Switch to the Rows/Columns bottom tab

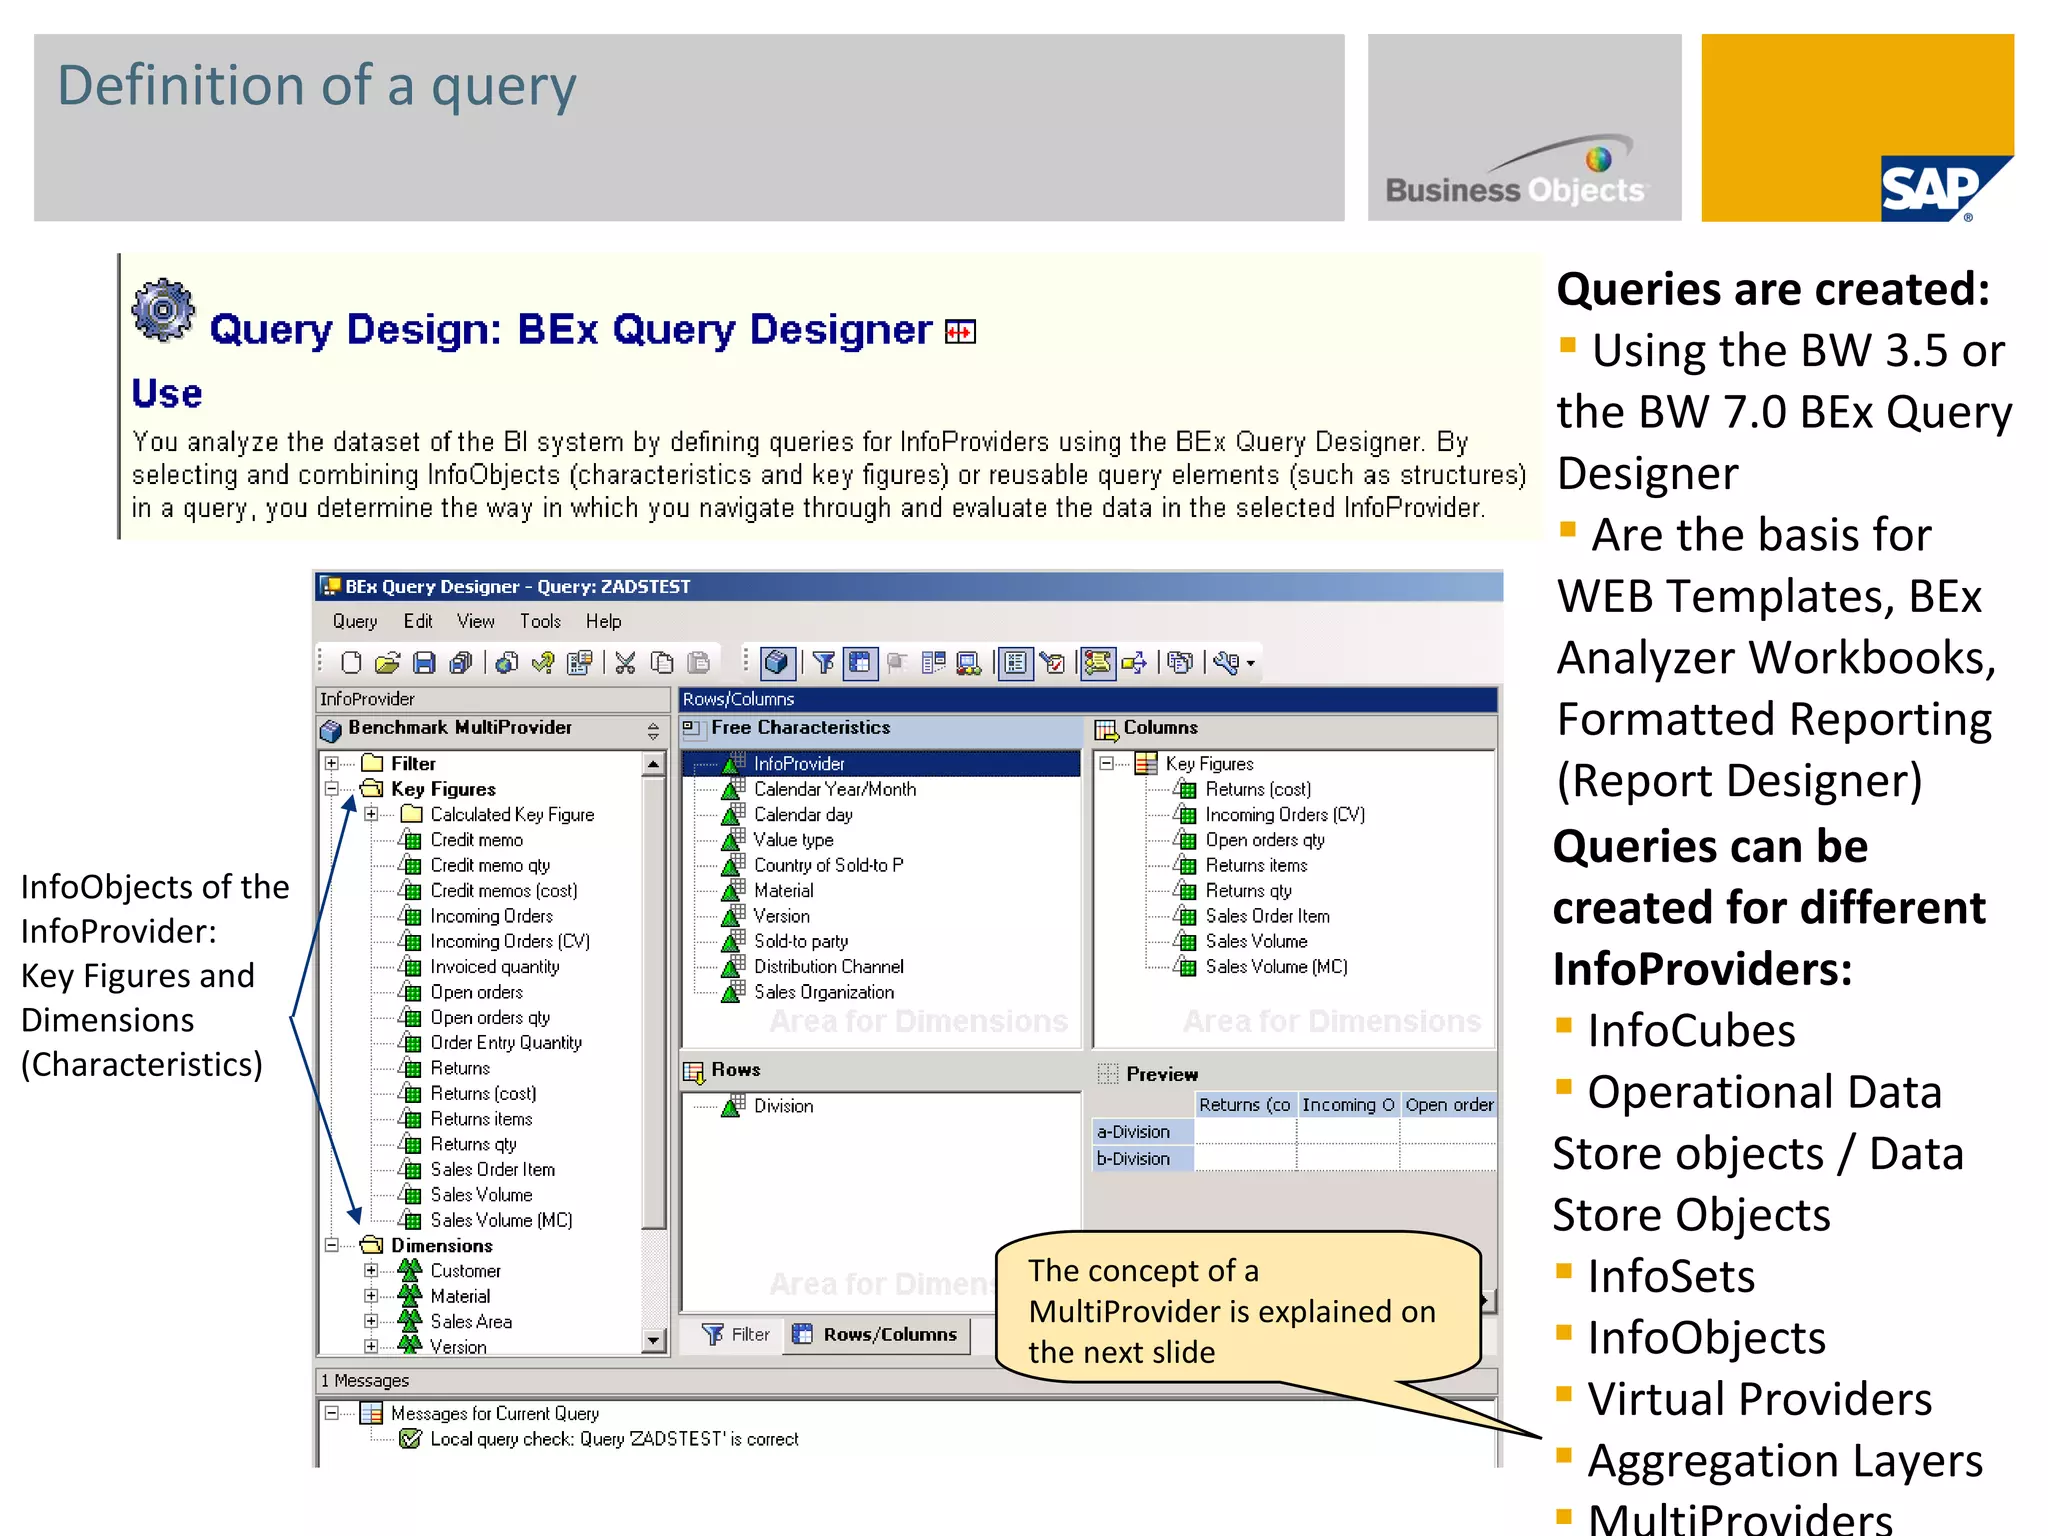876,1334
